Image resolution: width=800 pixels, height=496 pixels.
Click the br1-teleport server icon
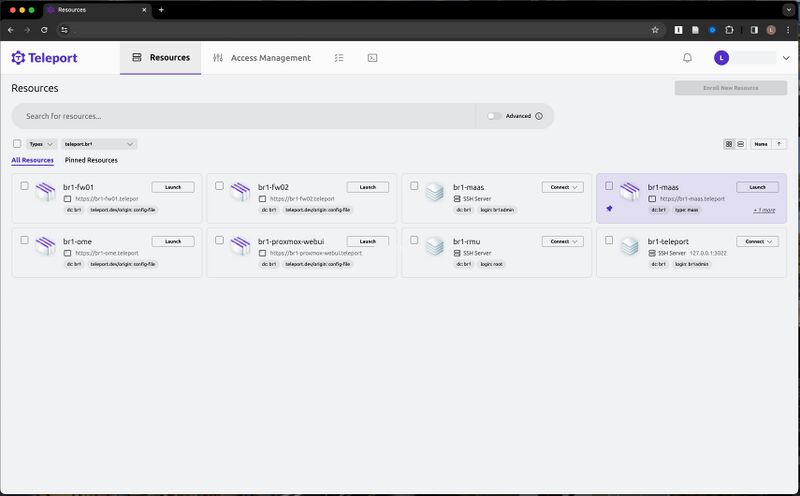[630, 246]
